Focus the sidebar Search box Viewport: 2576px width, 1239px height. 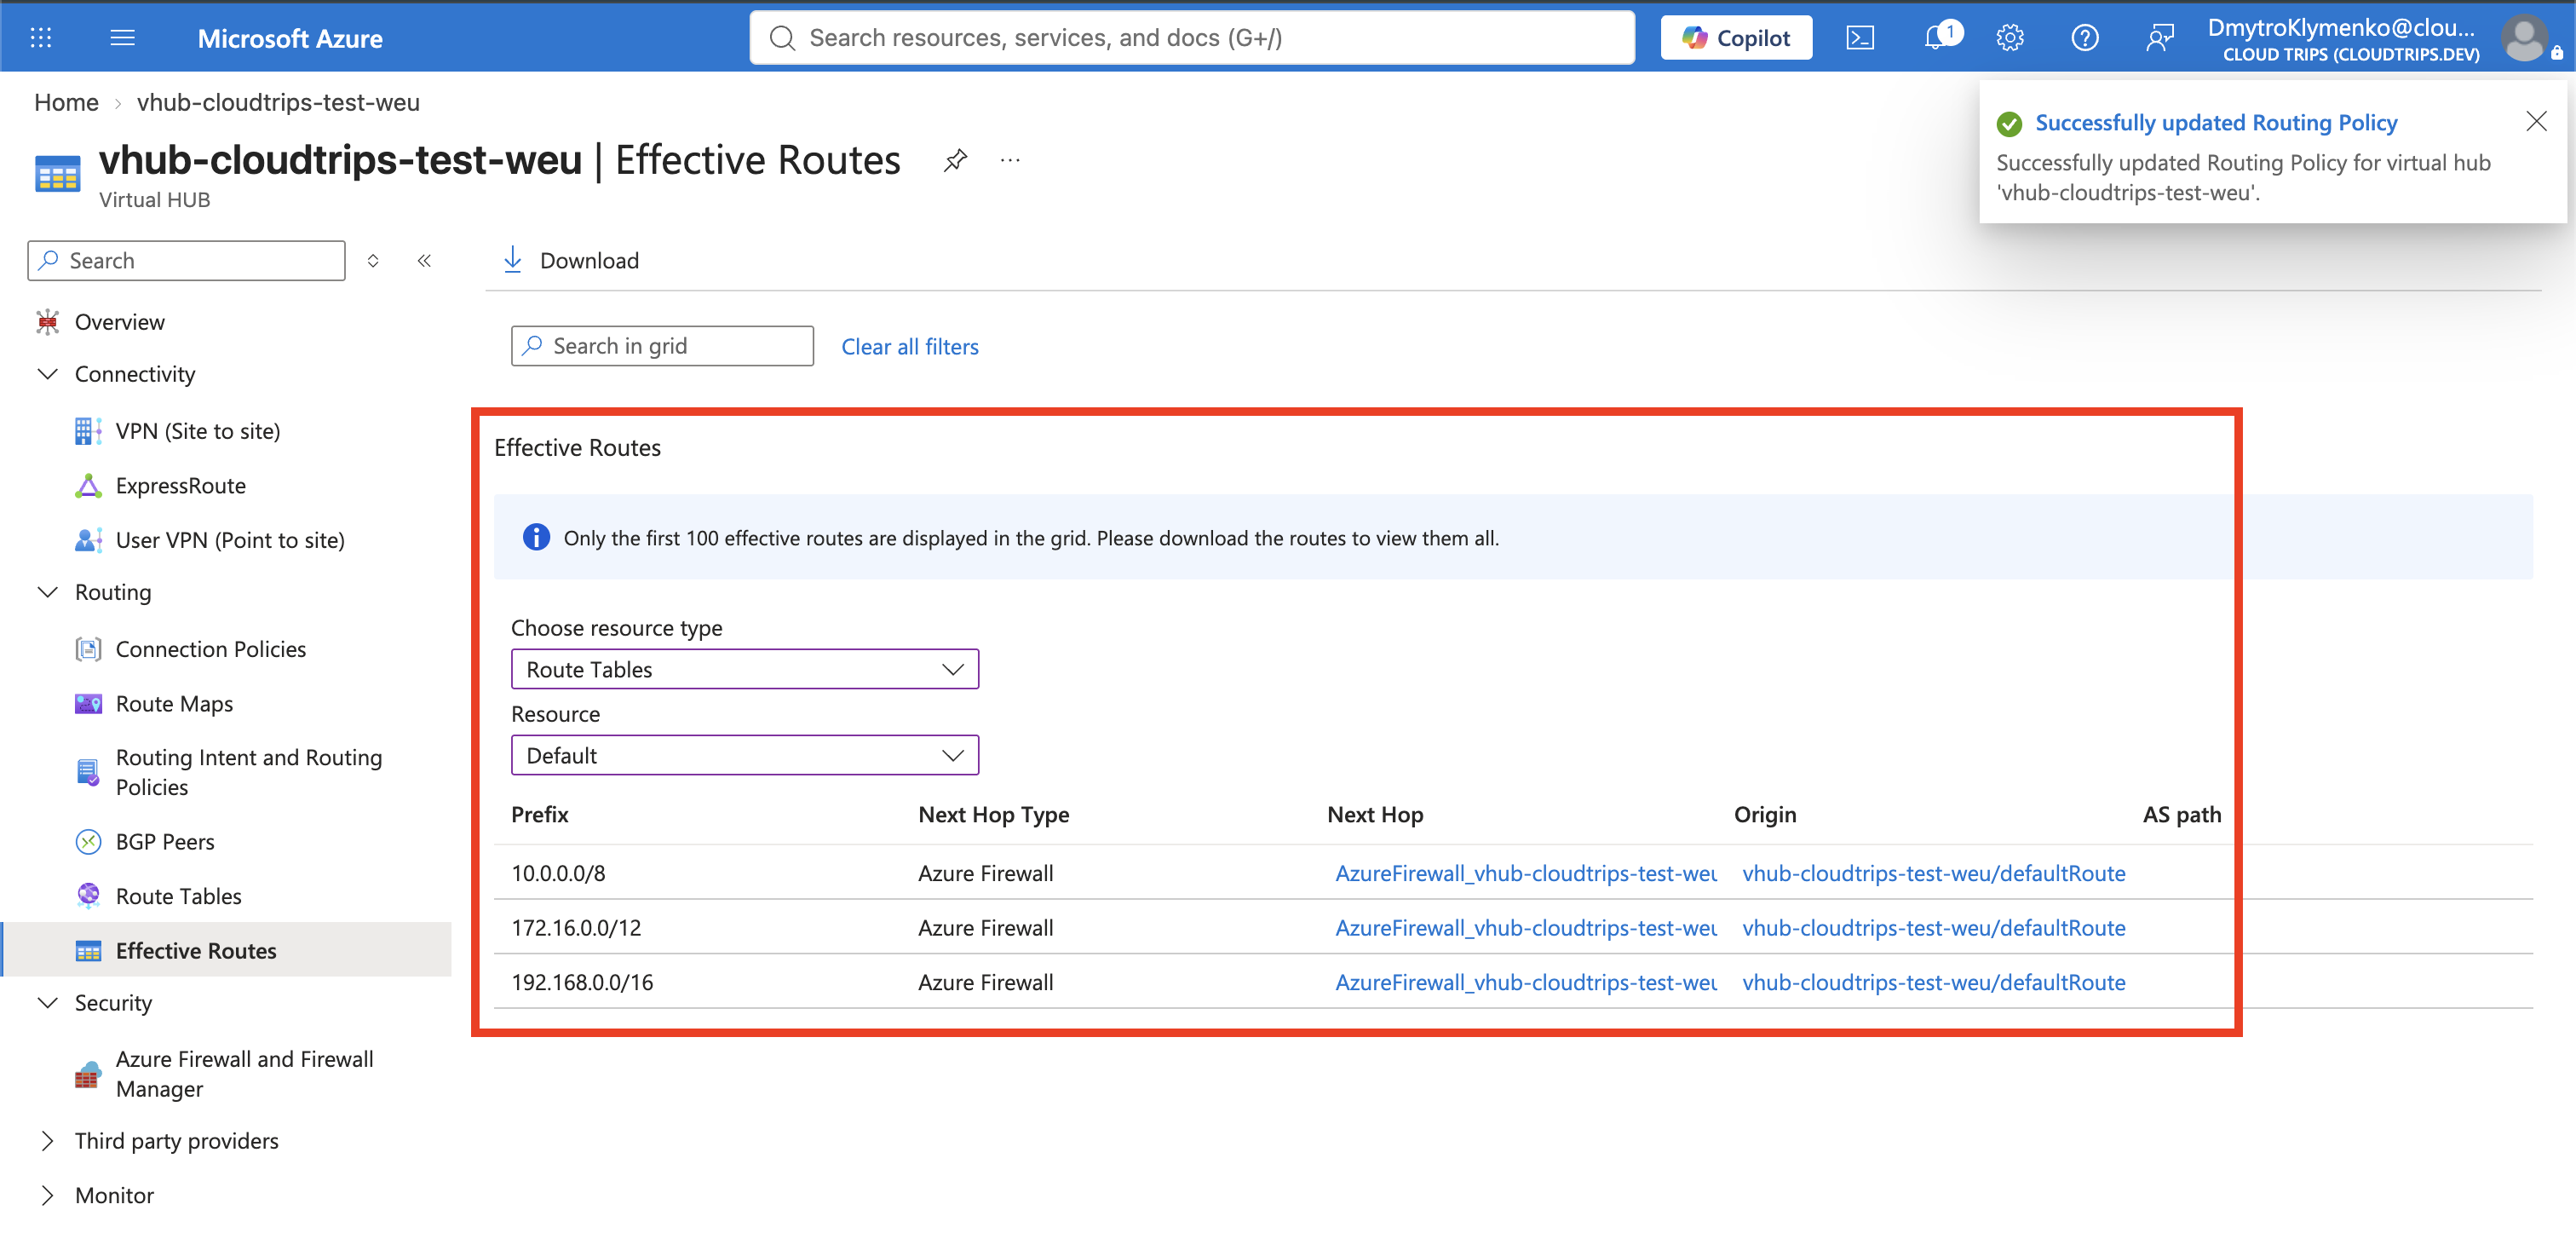point(187,260)
